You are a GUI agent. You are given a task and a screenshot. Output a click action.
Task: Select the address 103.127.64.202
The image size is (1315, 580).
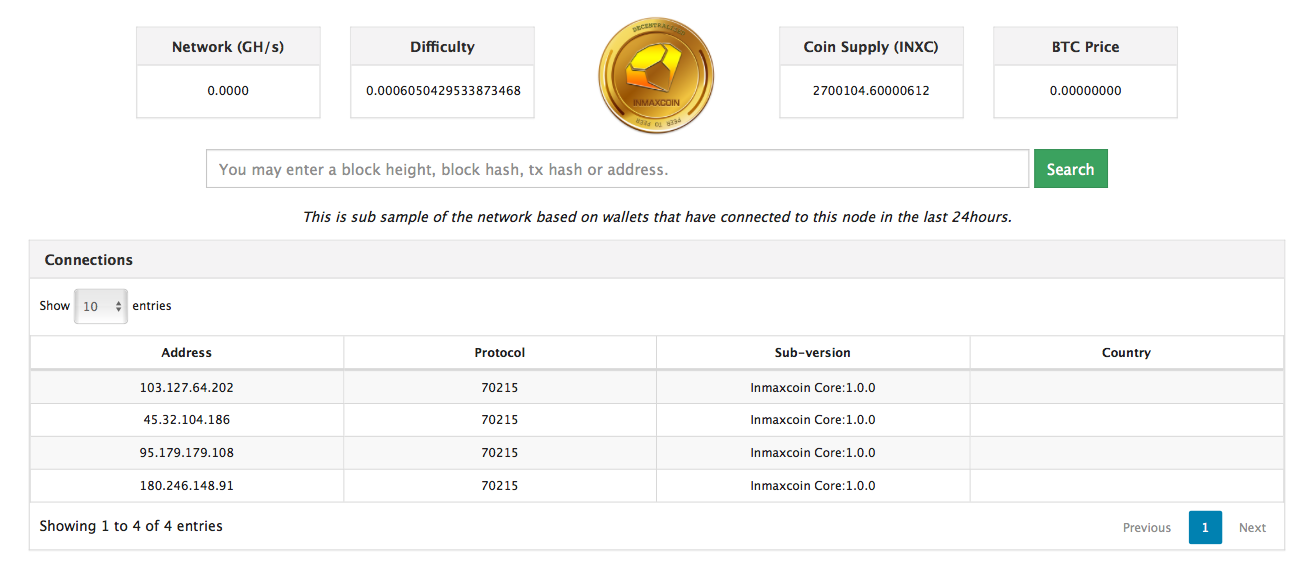(187, 387)
